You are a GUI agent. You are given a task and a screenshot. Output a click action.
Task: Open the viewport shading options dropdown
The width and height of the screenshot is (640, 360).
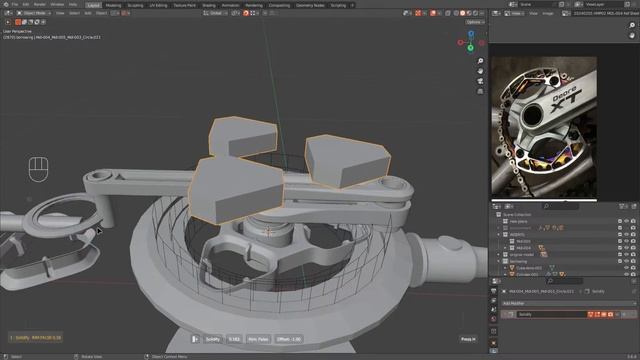click(482, 13)
